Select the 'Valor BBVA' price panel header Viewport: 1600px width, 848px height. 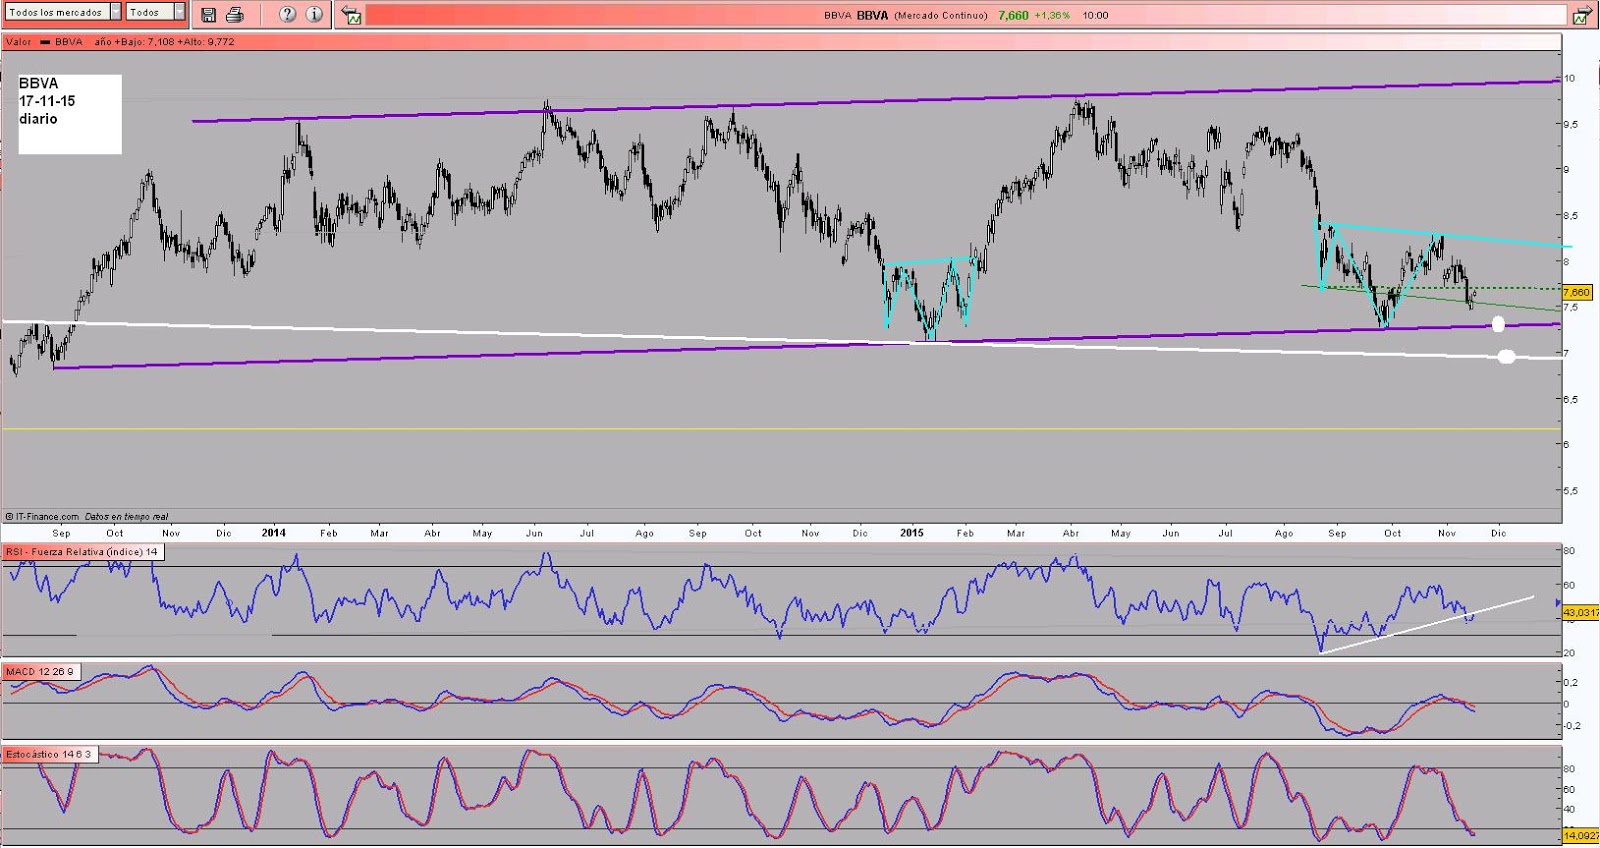[x=781, y=42]
